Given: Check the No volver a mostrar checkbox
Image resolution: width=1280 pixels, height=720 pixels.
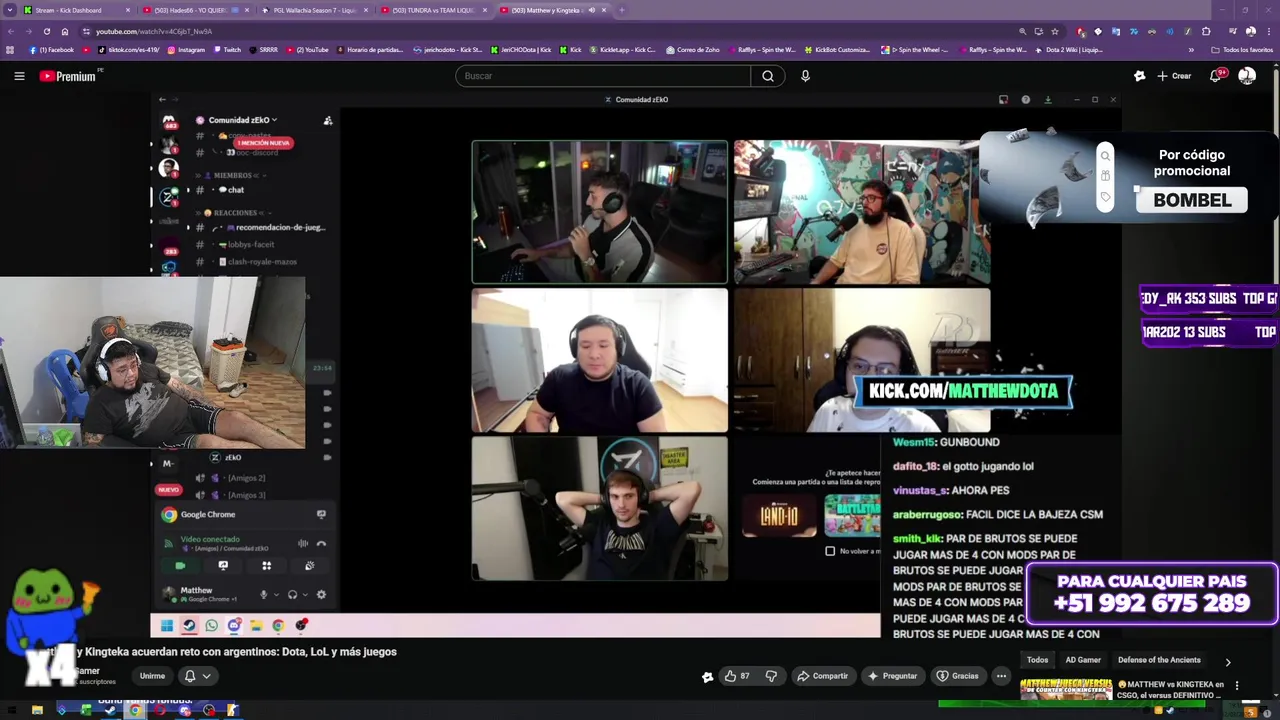Looking at the screenshot, I should click(x=830, y=551).
